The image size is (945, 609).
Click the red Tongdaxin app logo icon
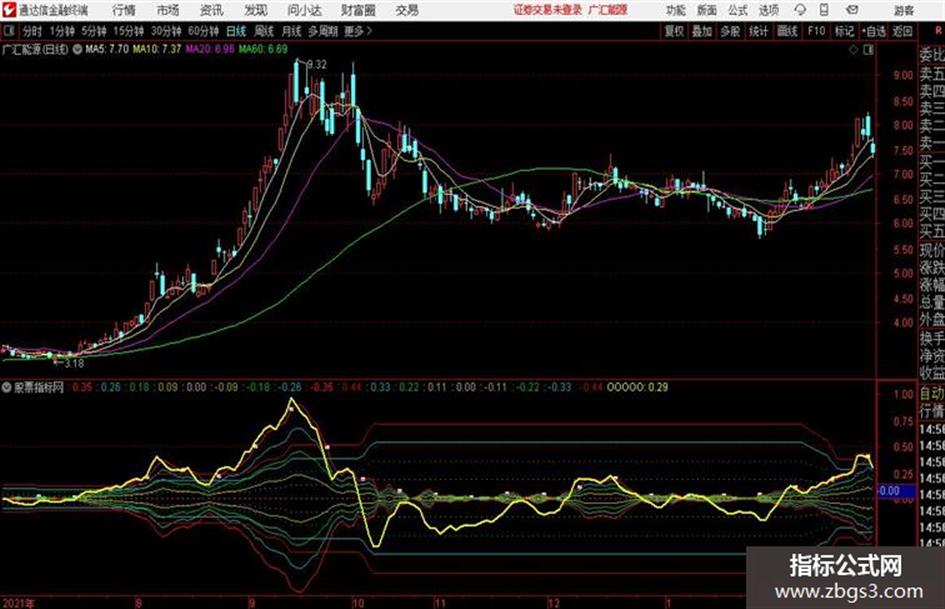coord(10,10)
